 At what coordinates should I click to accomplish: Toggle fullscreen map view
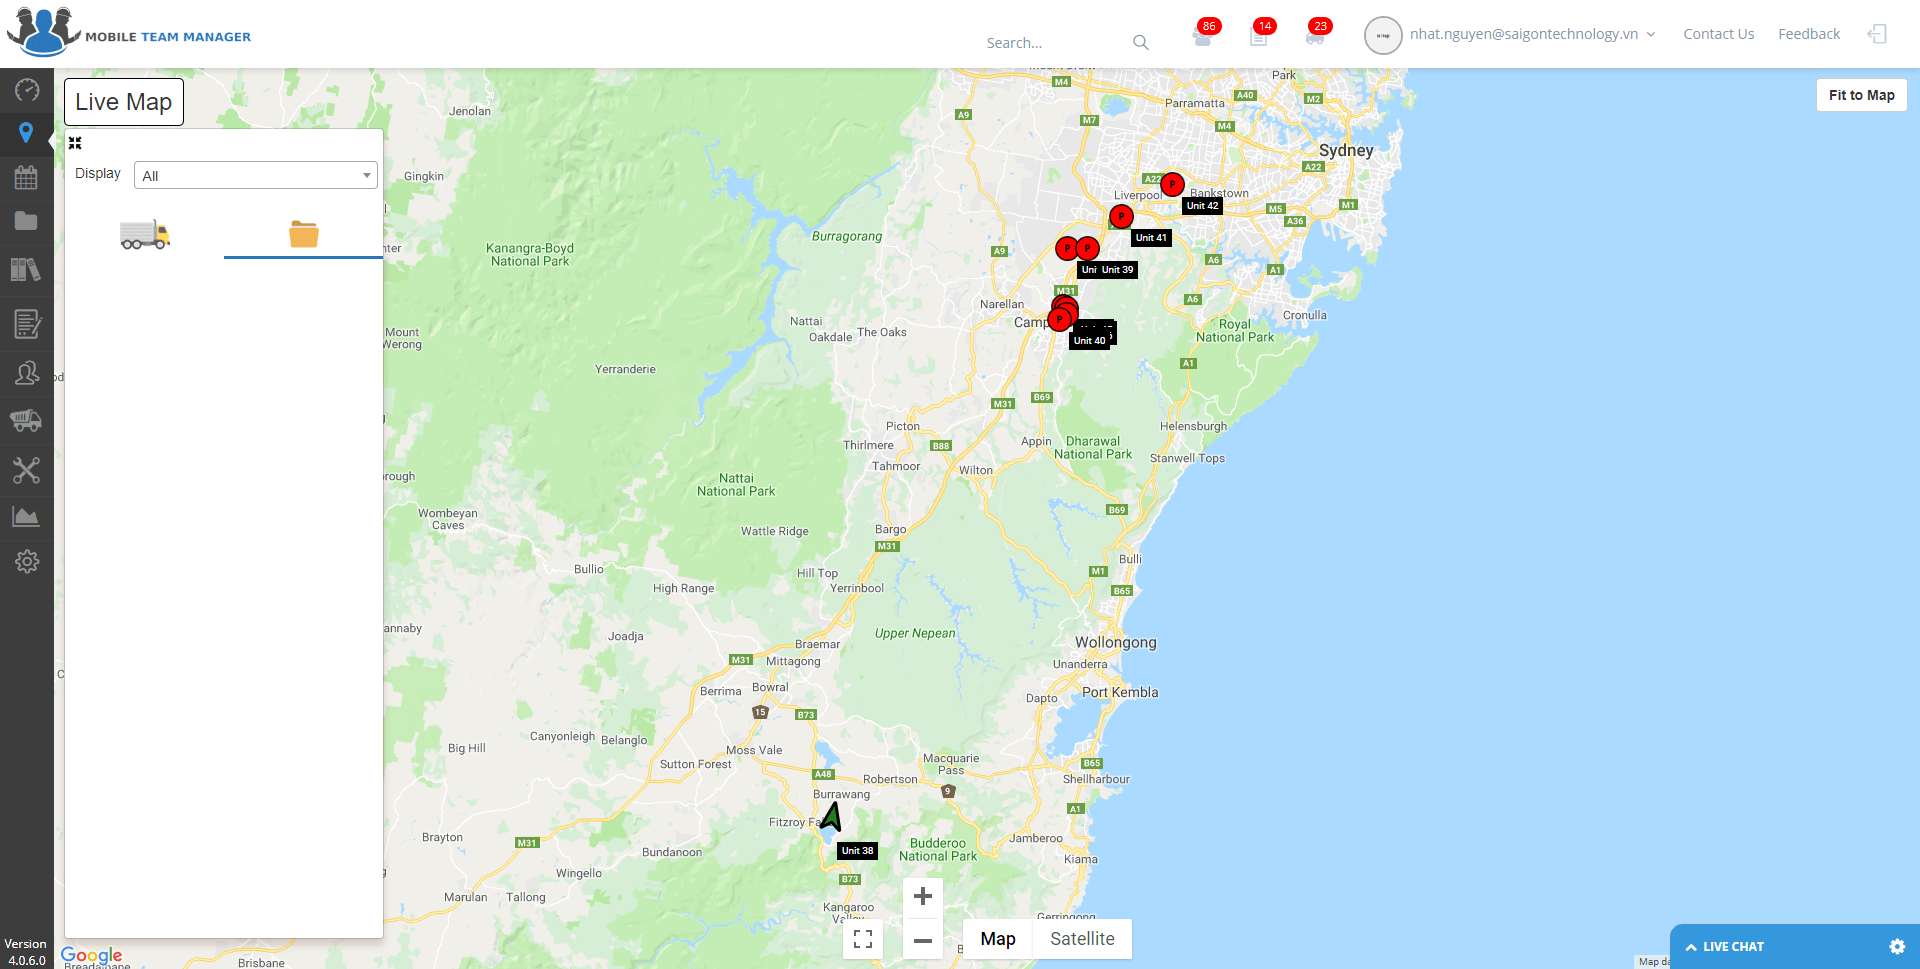tap(863, 939)
